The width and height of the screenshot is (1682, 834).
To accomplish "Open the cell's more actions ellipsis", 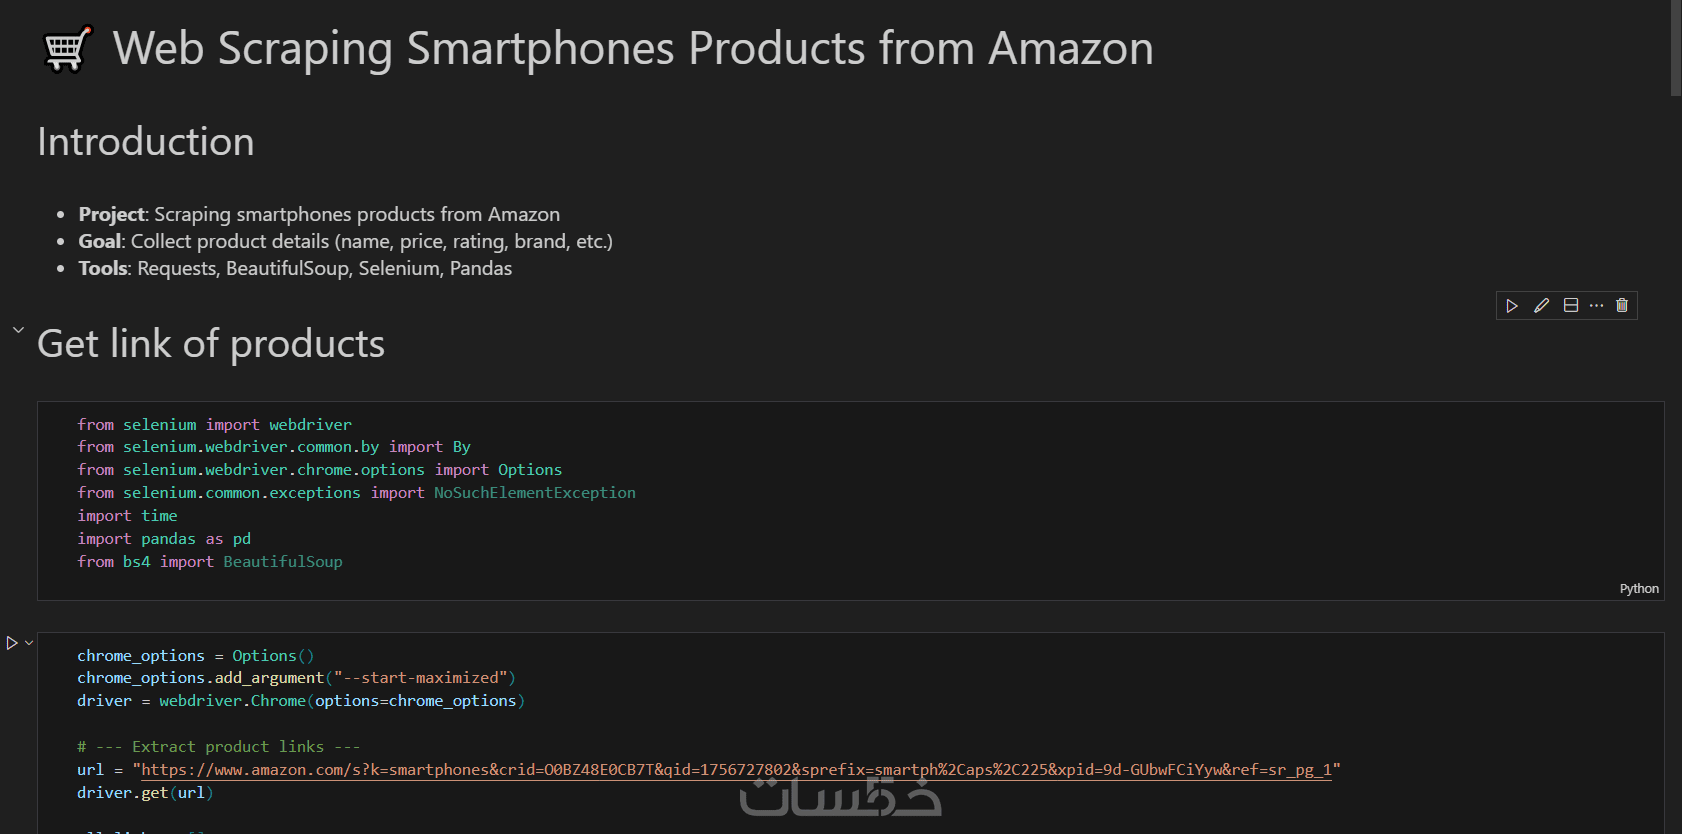I will point(1596,306).
